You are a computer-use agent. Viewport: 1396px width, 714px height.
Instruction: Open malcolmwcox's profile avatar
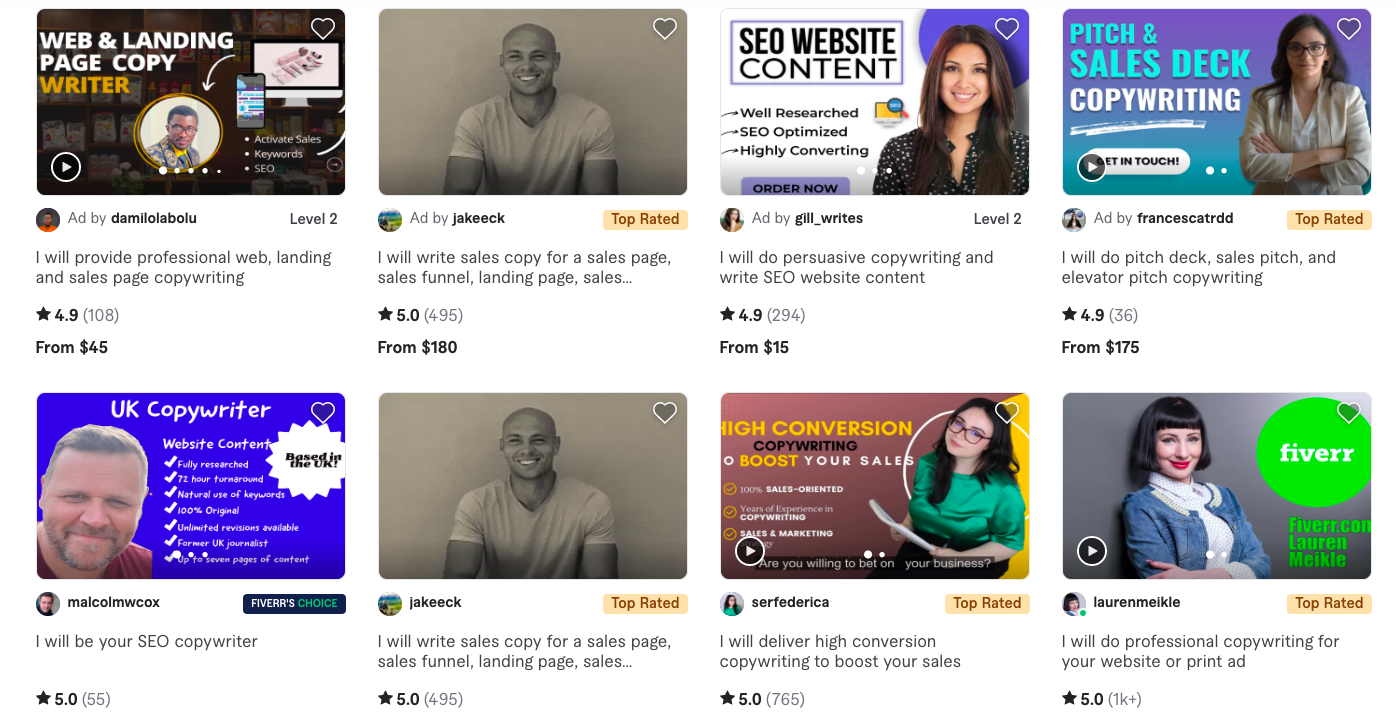pos(48,603)
